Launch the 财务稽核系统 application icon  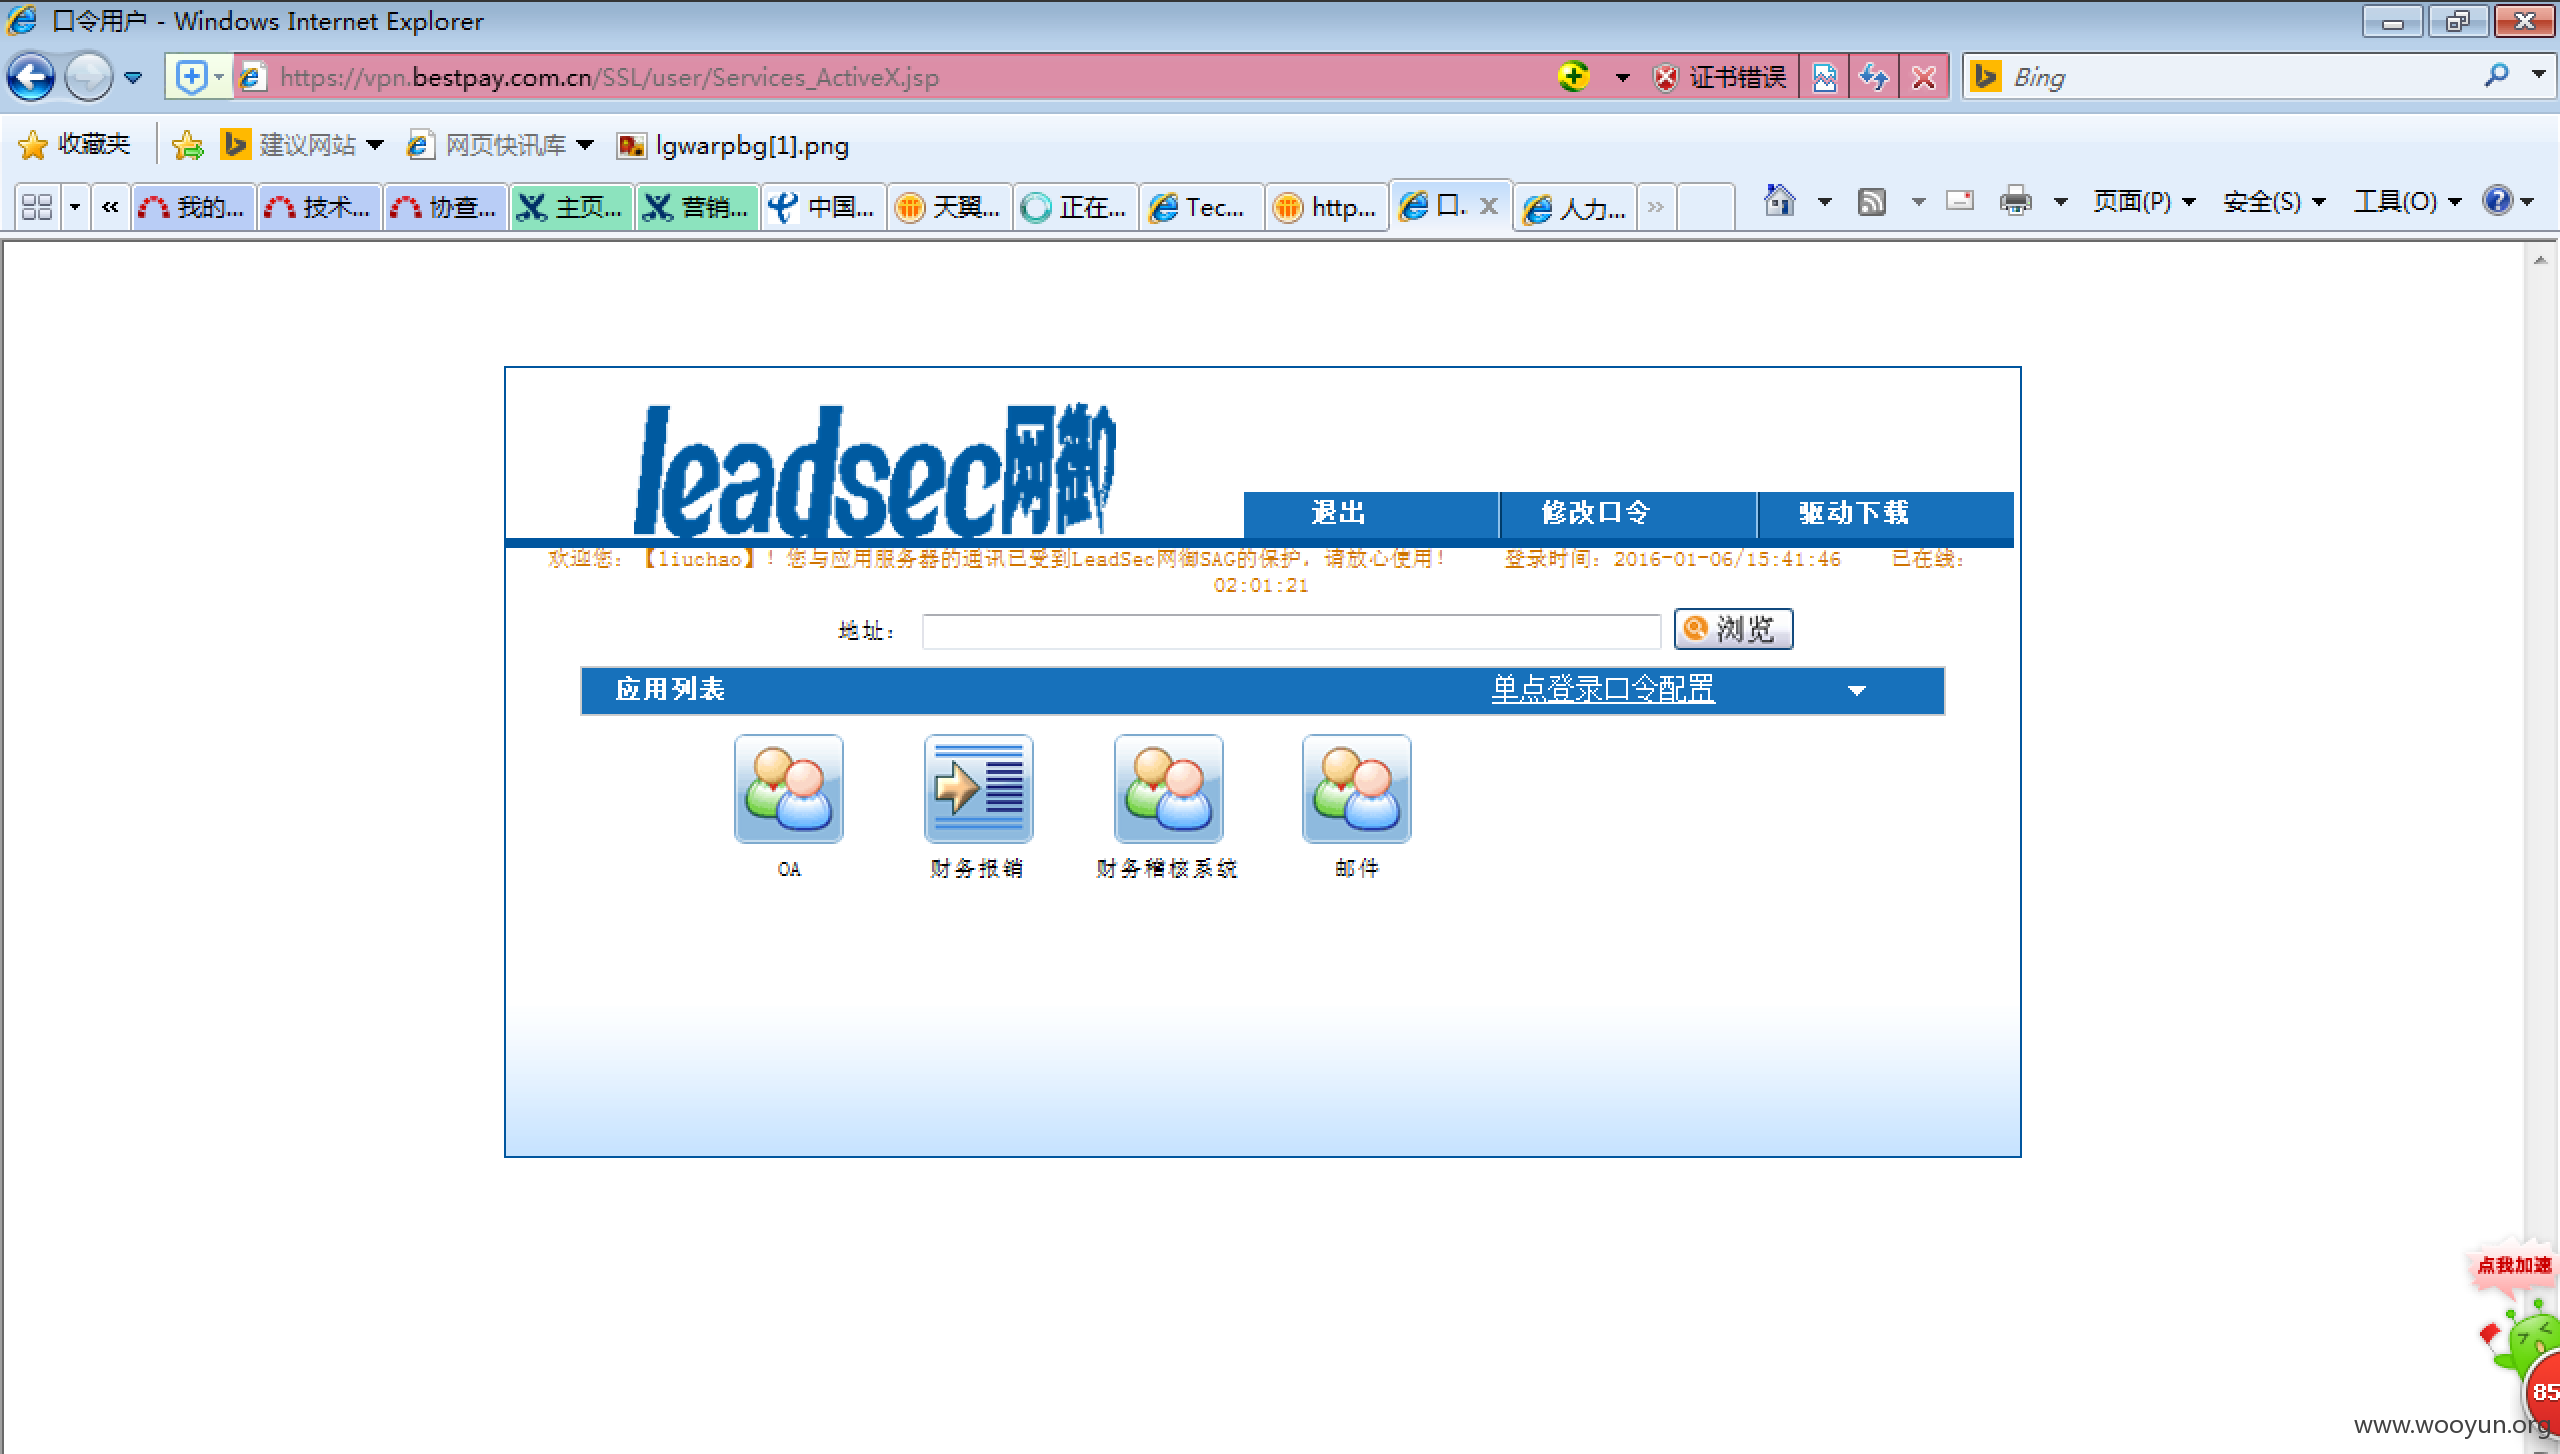pyautogui.click(x=1168, y=789)
